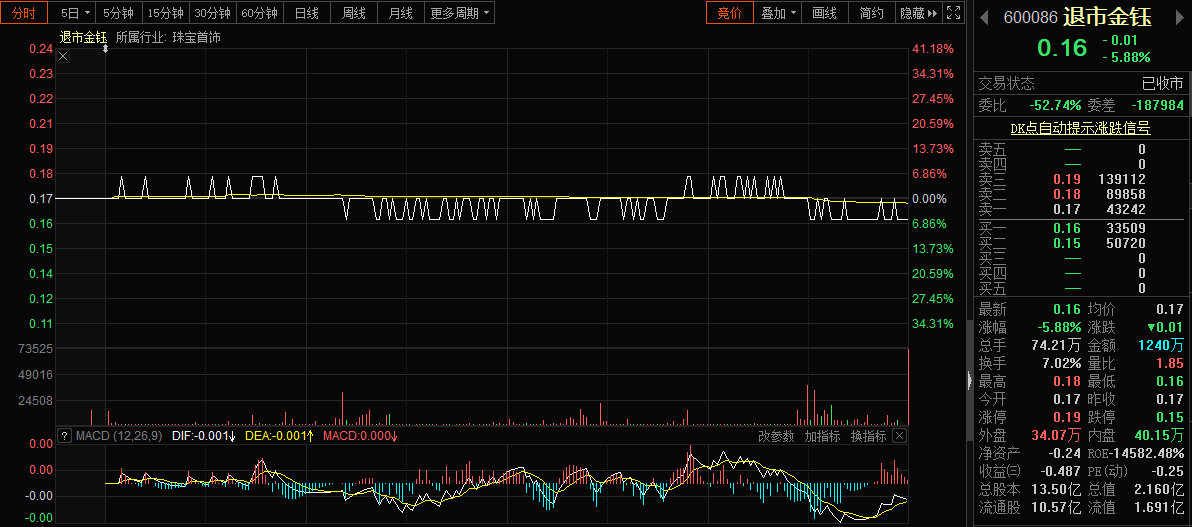Click 总股本 value 13.50亿
This screenshot has height=527, width=1192.
tap(1056, 490)
